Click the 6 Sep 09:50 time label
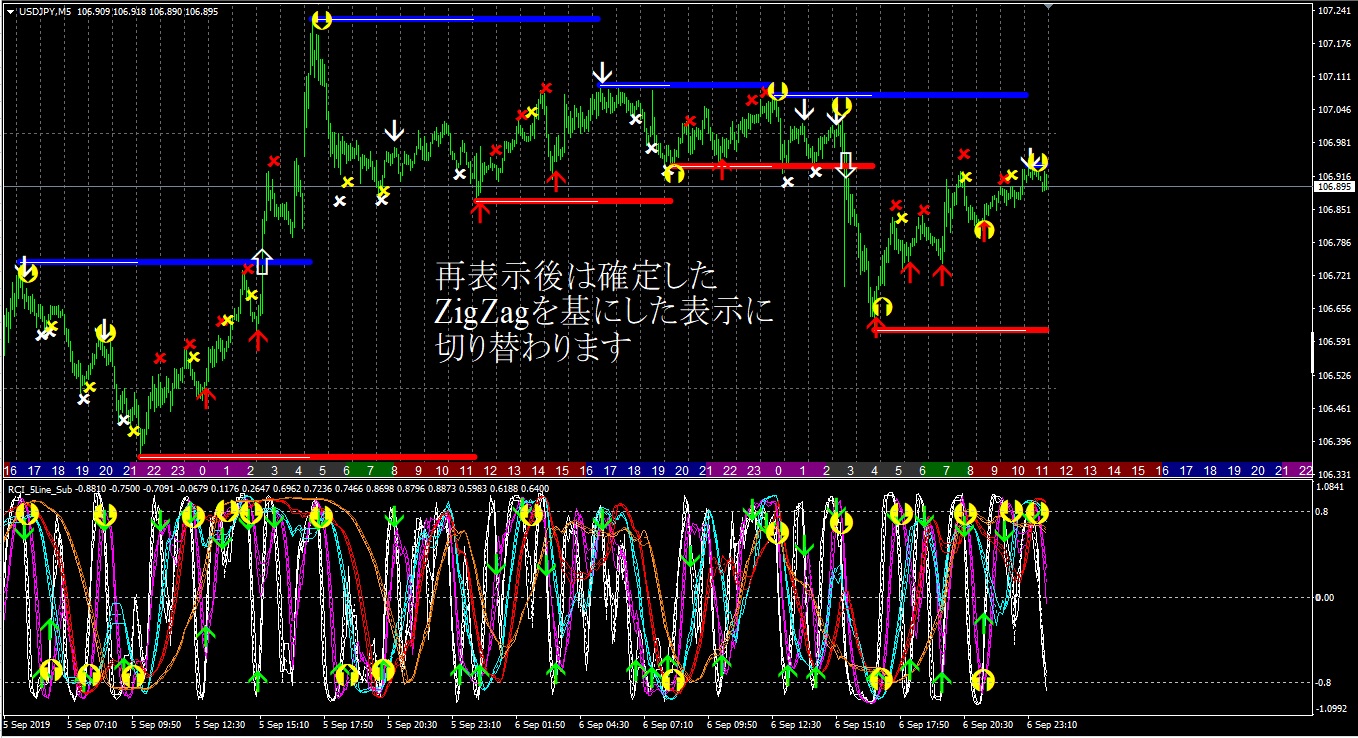Image resolution: width=1358 pixels, height=738 pixels. pyautogui.click(x=732, y=724)
